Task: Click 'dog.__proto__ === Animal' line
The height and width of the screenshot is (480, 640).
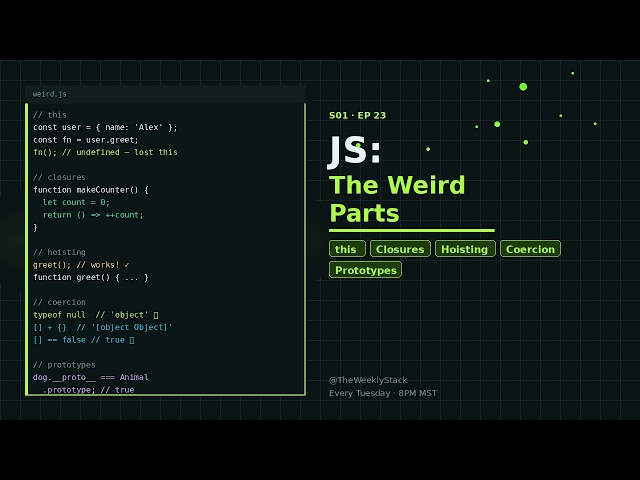Action: [x=91, y=377]
